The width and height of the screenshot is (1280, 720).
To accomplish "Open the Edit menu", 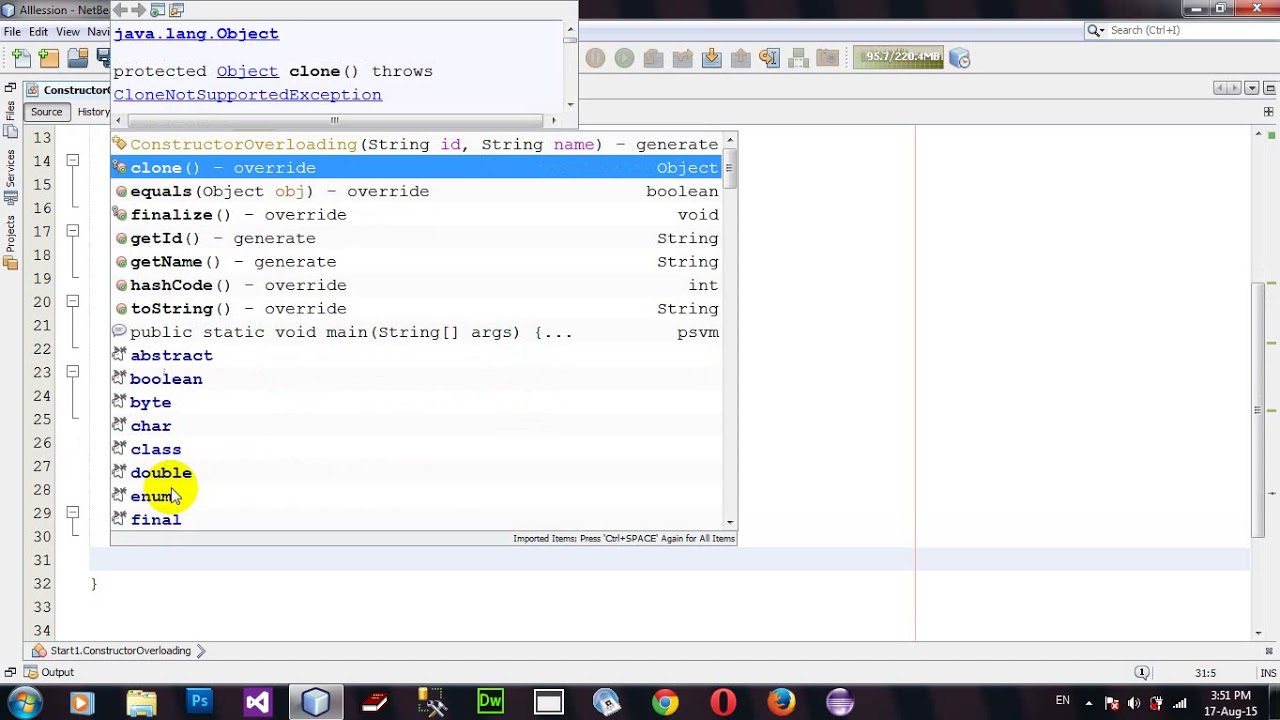I will point(38,32).
